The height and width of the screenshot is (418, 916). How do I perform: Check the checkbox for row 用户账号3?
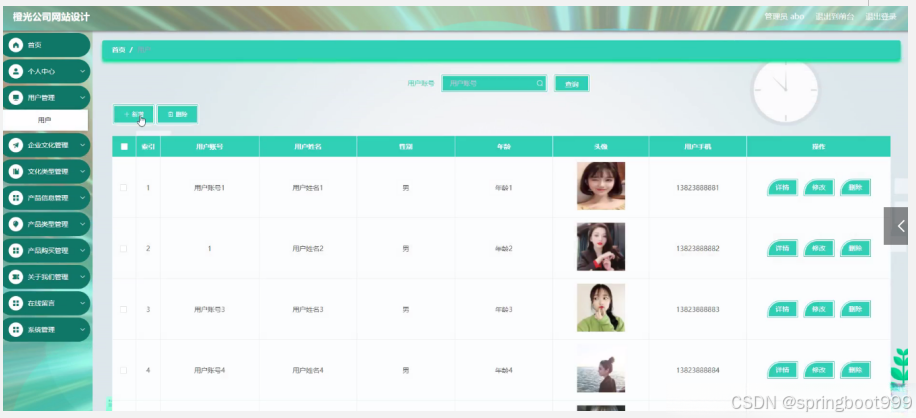(x=123, y=309)
